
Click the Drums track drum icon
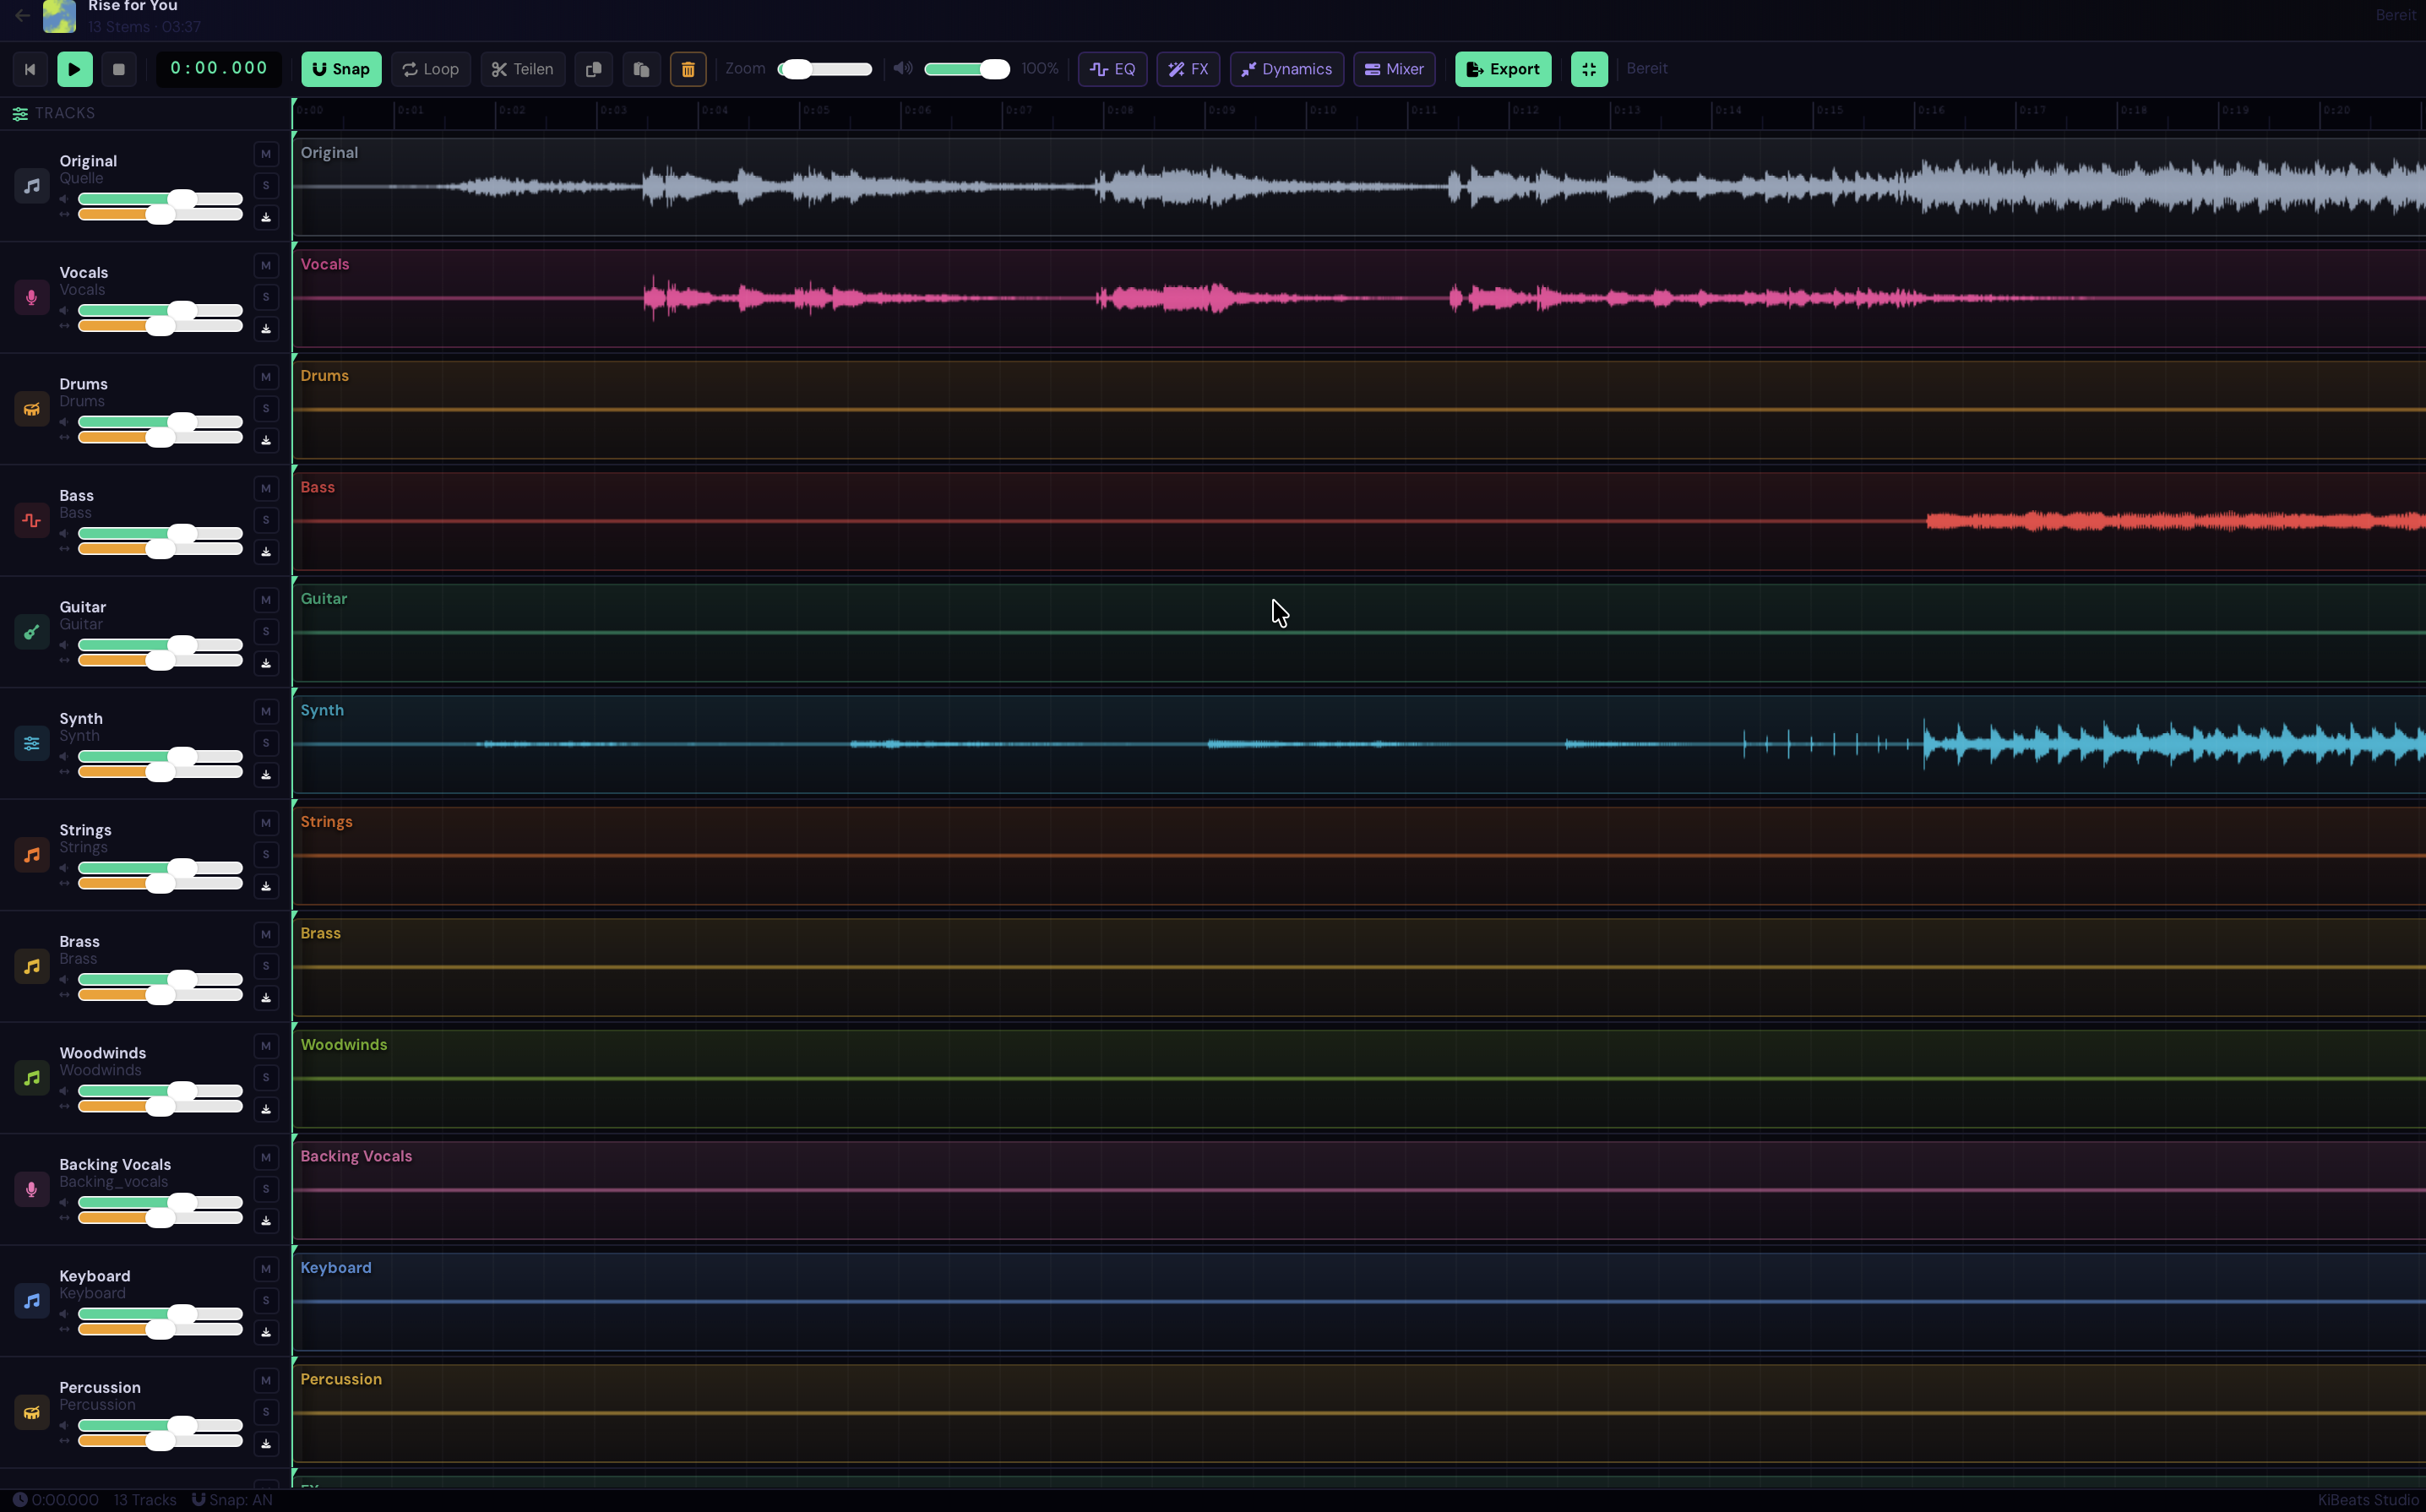32,409
